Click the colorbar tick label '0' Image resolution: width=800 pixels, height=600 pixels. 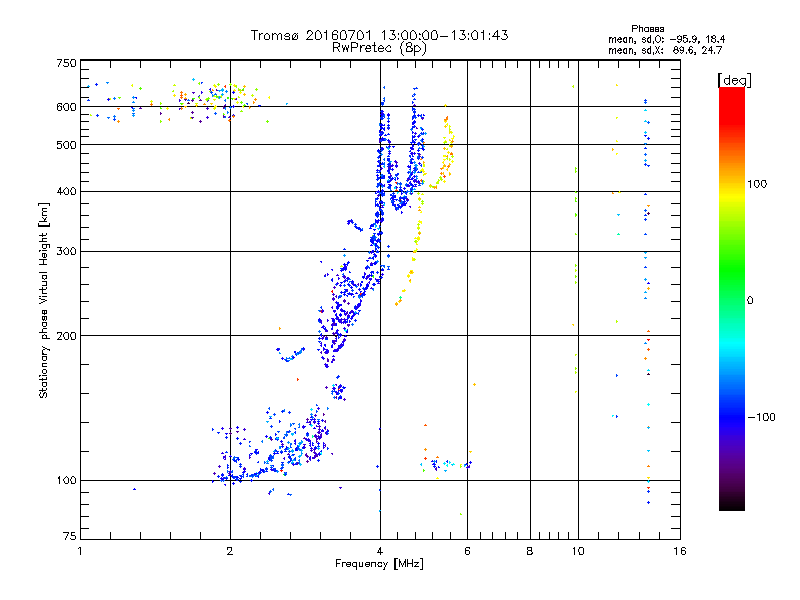click(x=750, y=300)
